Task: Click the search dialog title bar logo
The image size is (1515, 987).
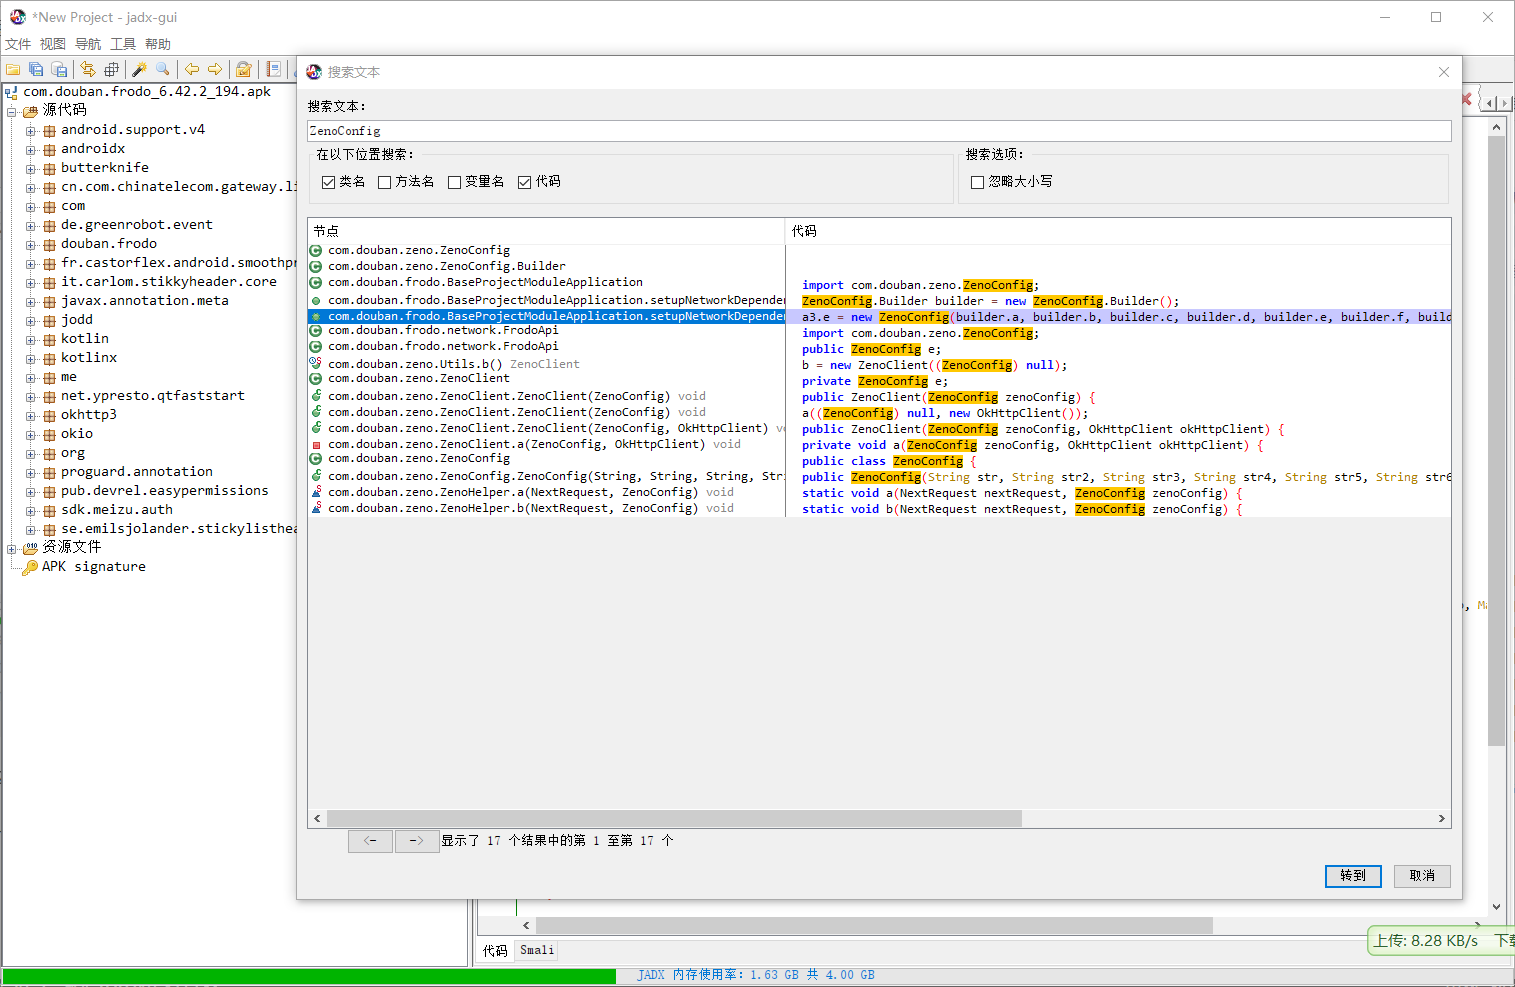Action: (314, 72)
